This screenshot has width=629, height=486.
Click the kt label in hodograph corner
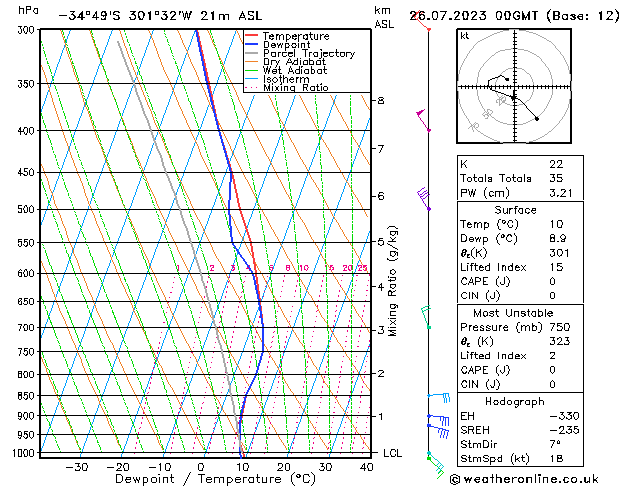465,36
